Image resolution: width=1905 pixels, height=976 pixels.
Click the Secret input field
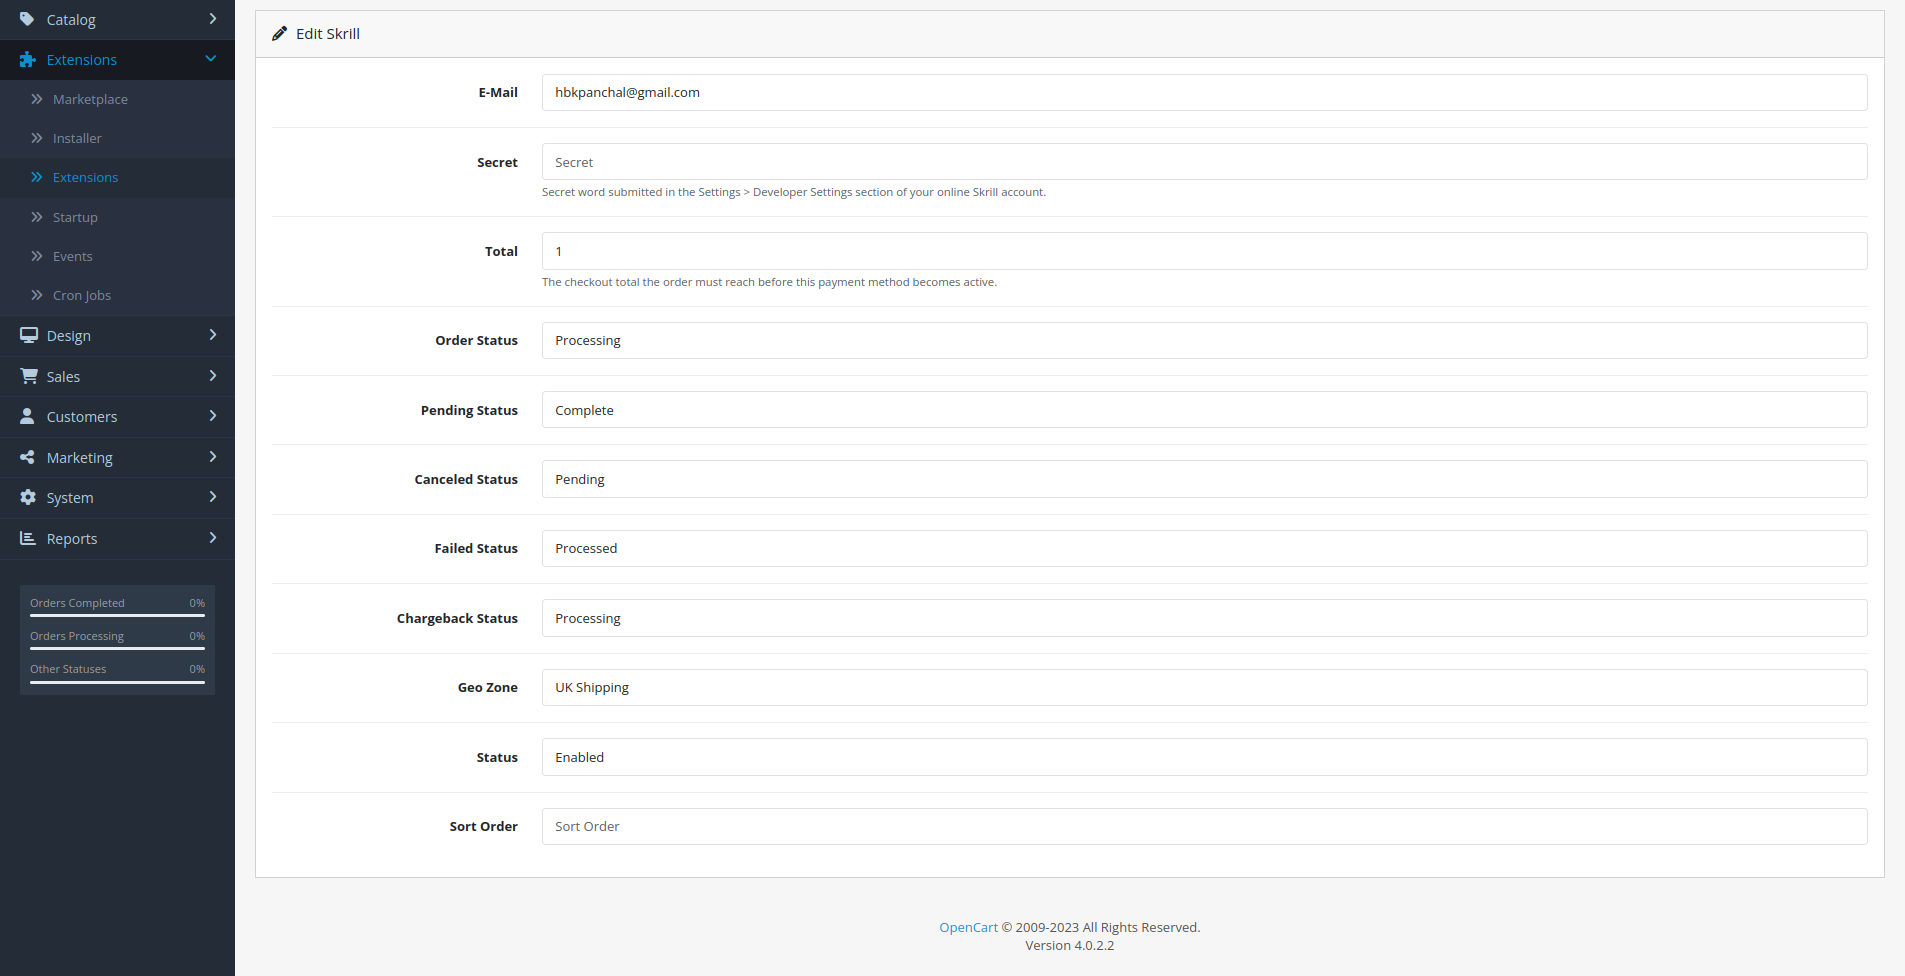click(1204, 162)
